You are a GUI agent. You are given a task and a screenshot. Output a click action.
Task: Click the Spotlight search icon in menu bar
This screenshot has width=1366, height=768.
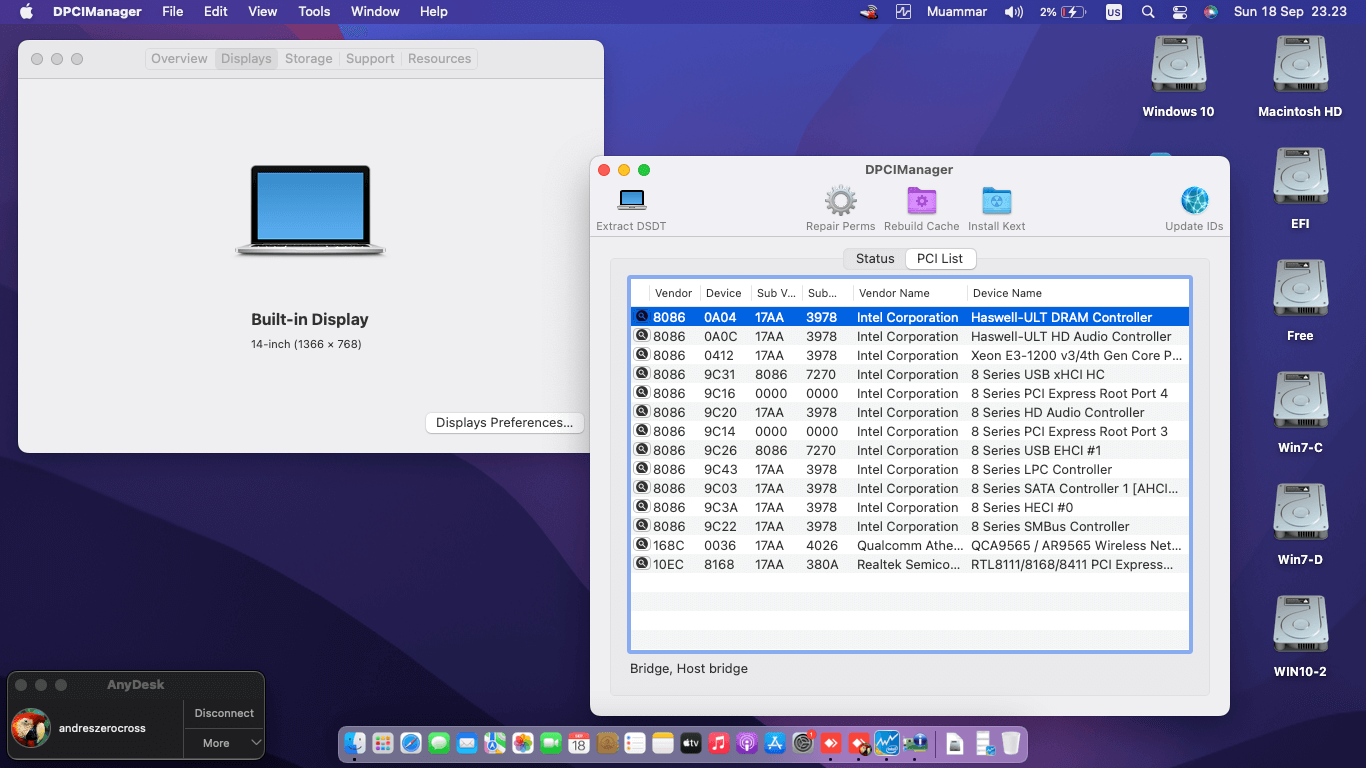(1148, 12)
